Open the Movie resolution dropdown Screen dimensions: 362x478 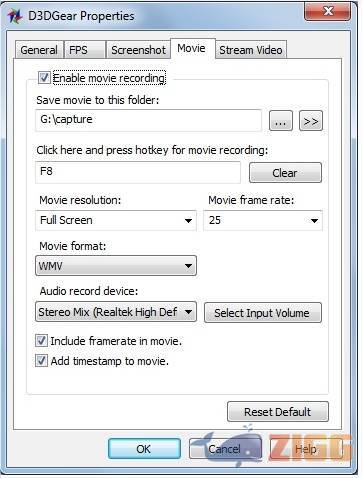pyautogui.click(x=116, y=220)
